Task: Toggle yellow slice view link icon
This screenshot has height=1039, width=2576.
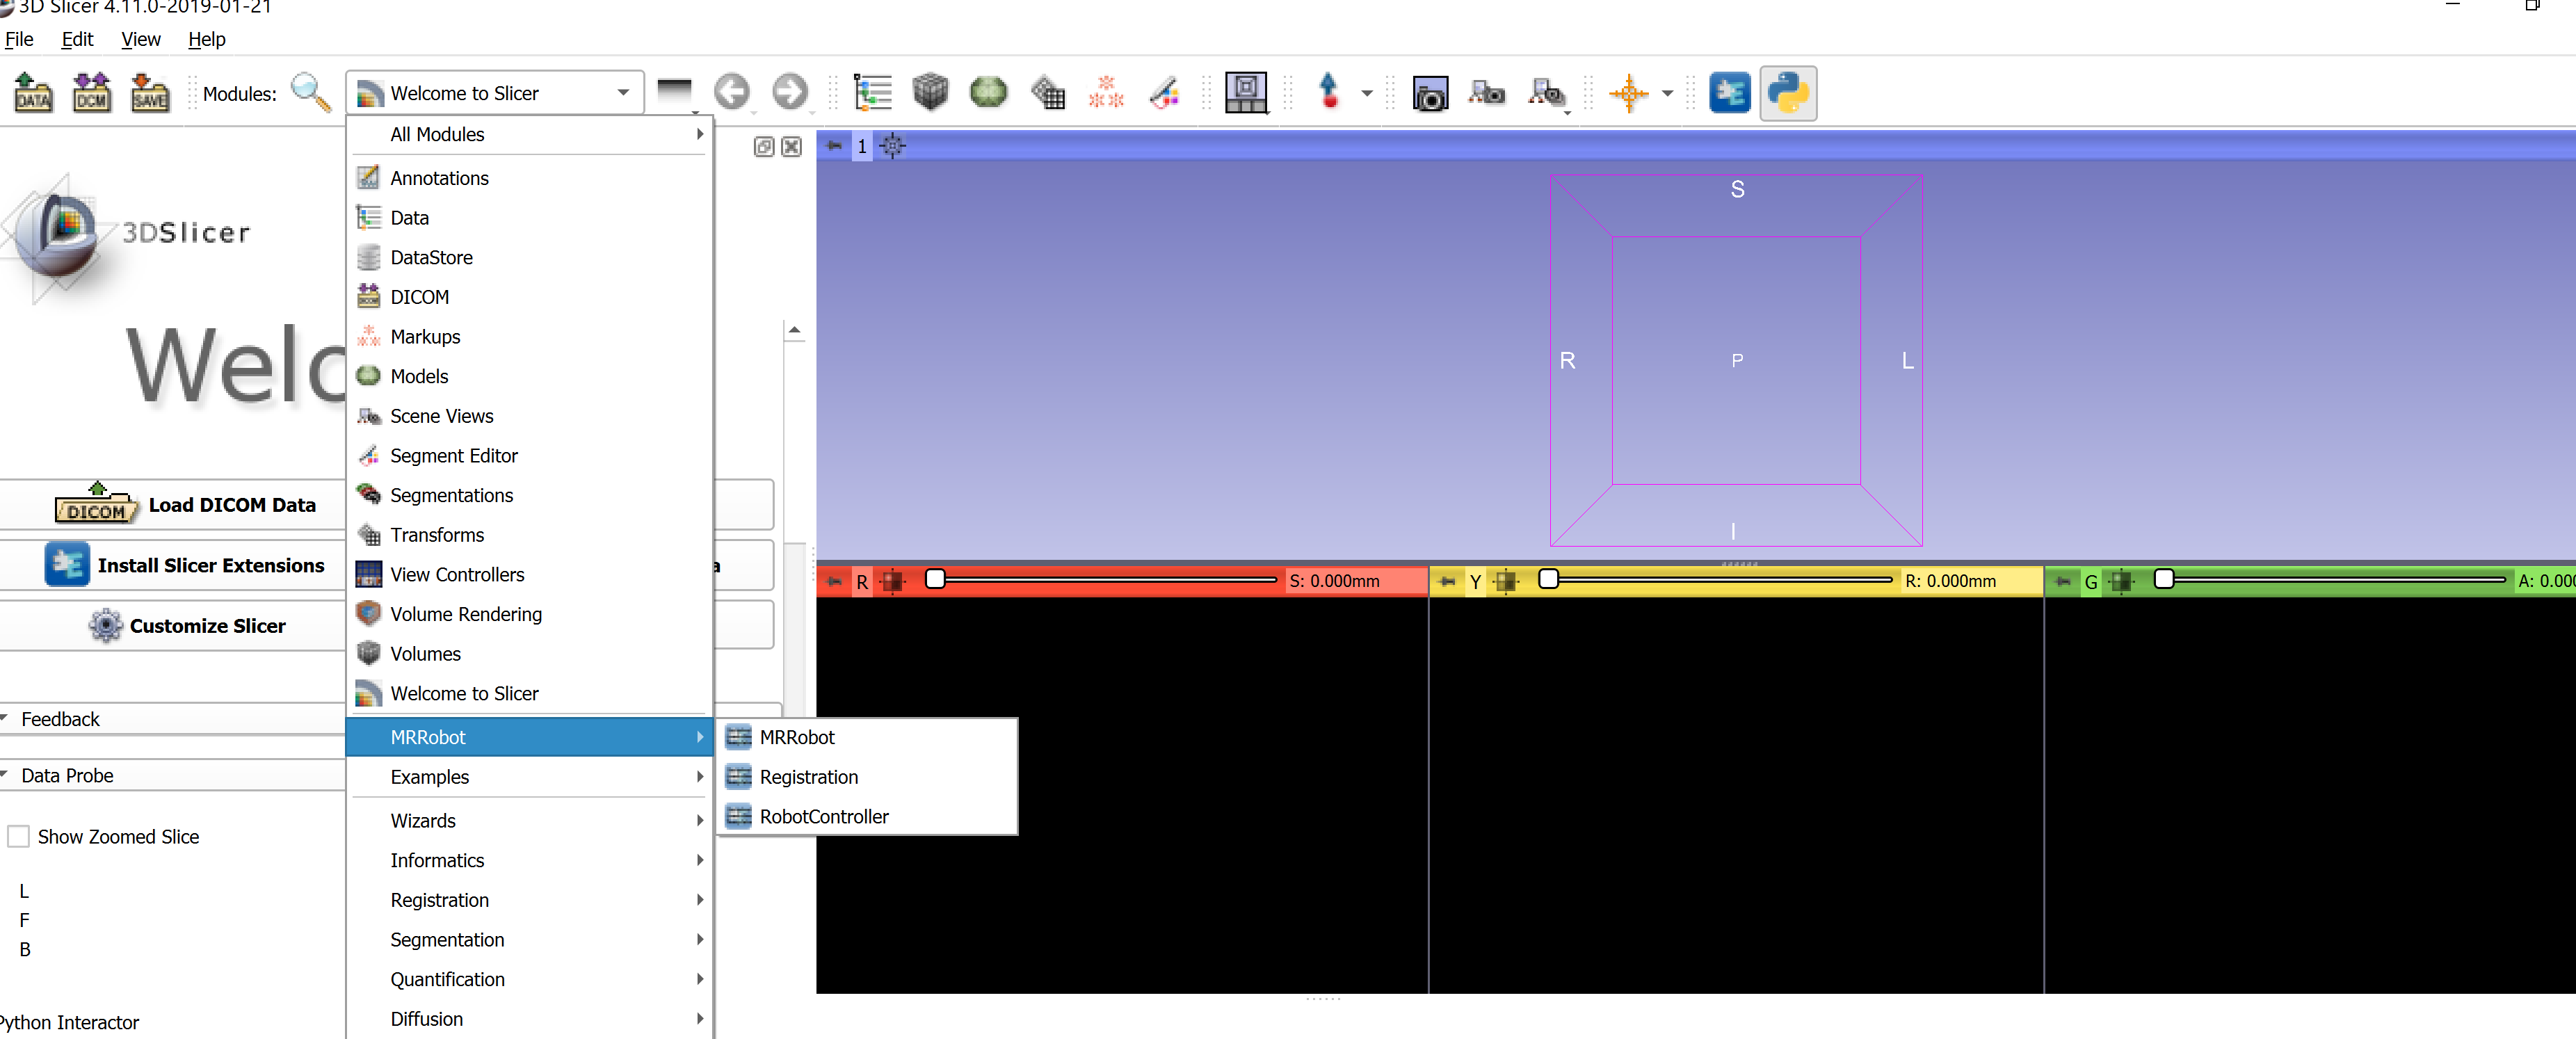Action: (1506, 581)
